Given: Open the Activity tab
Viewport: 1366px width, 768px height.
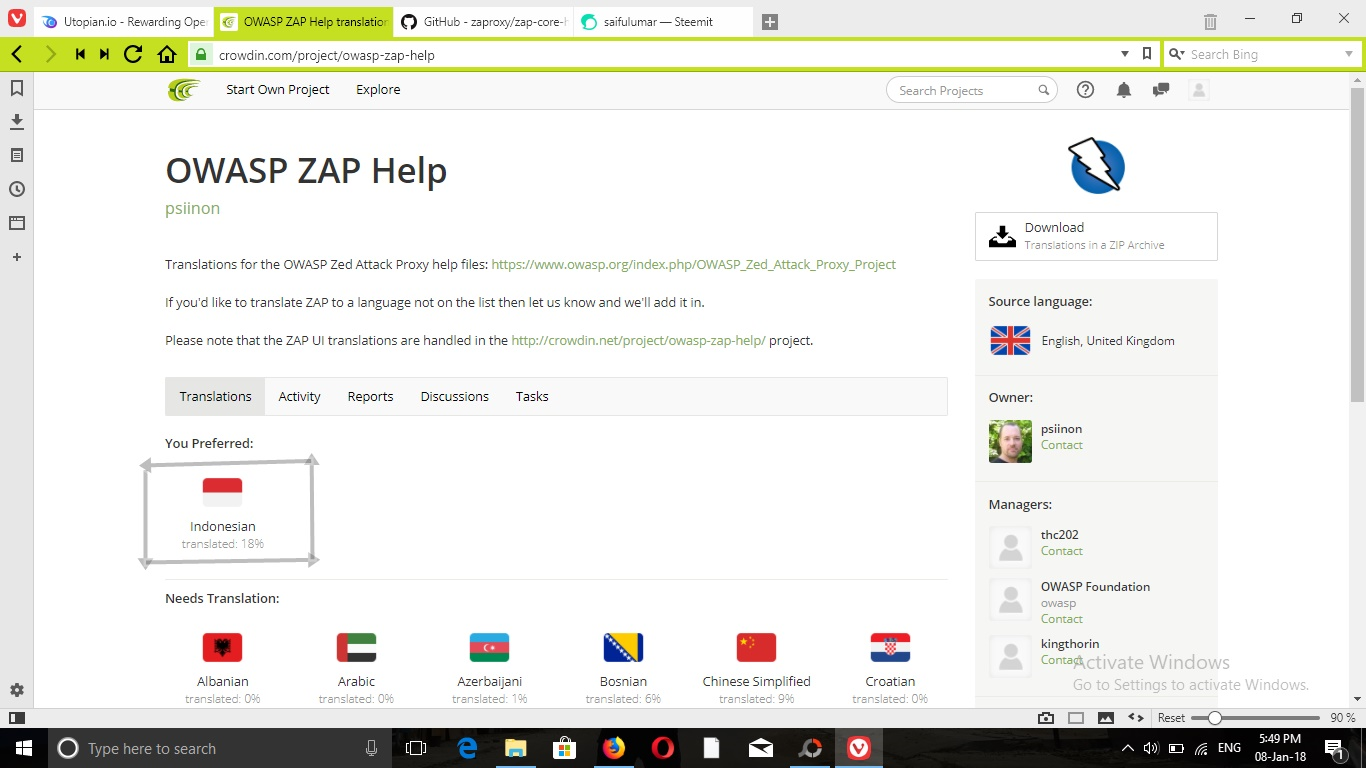Looking at the screenshot, I should (300, 397).
